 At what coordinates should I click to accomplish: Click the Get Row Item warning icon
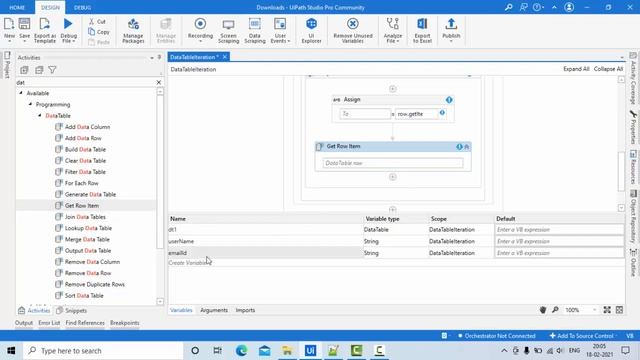pyautogui.click(x=460, y=147)
